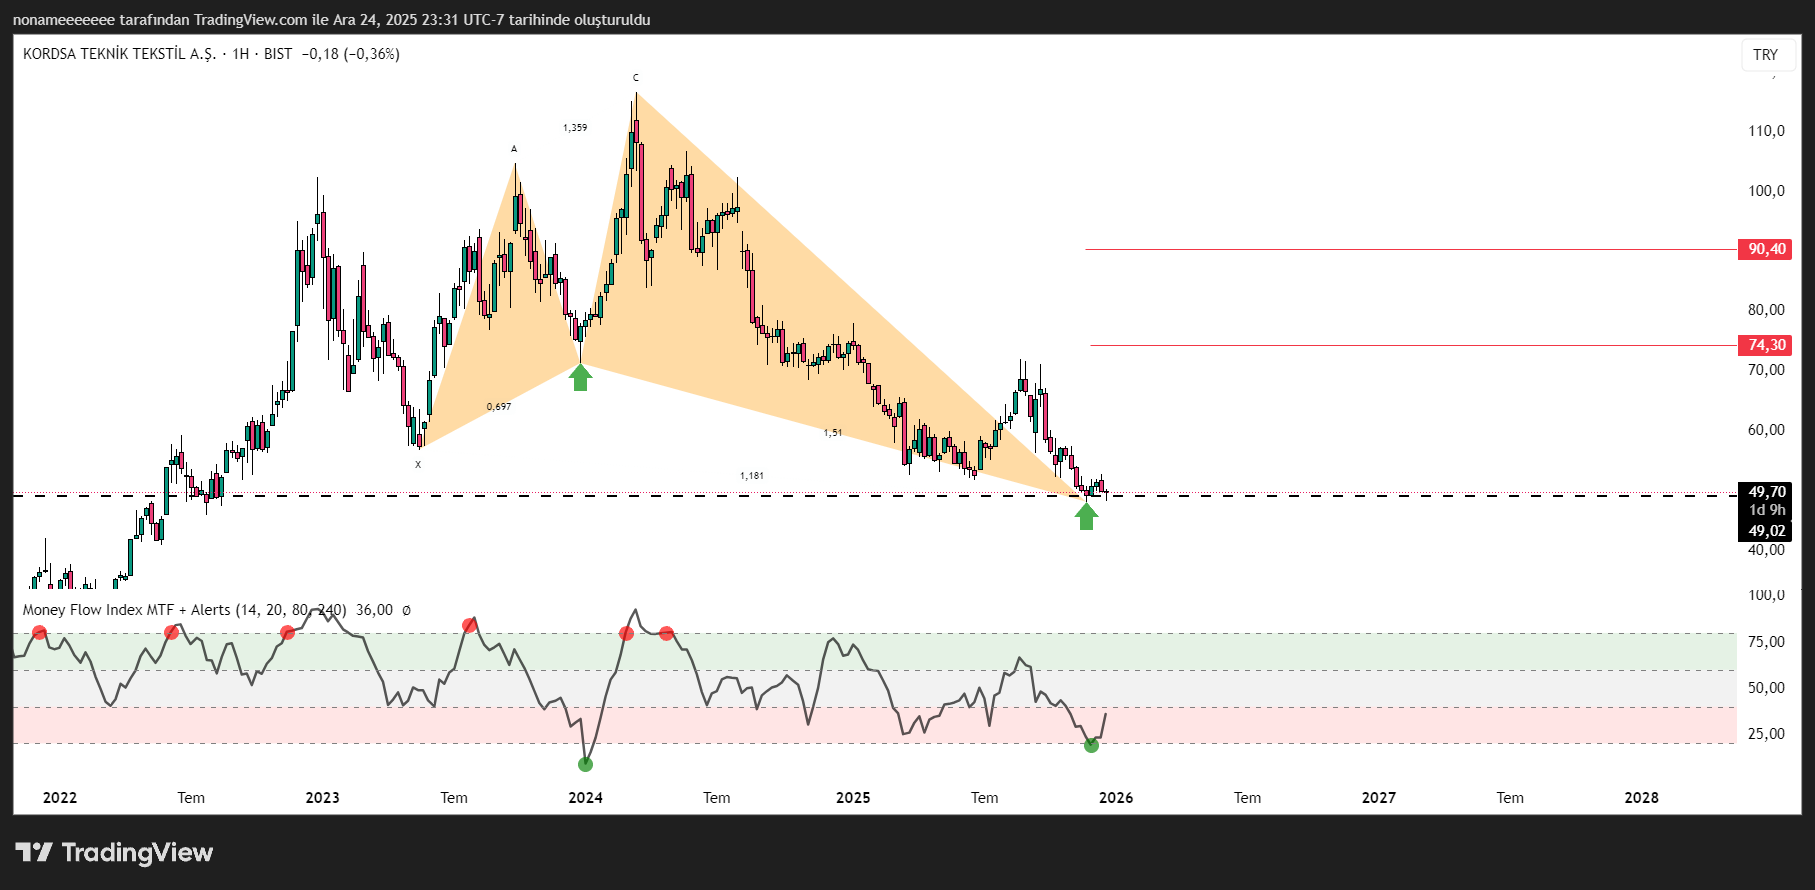
Task: Click the green arrow near 2024 low
Action: pos(580,377)
